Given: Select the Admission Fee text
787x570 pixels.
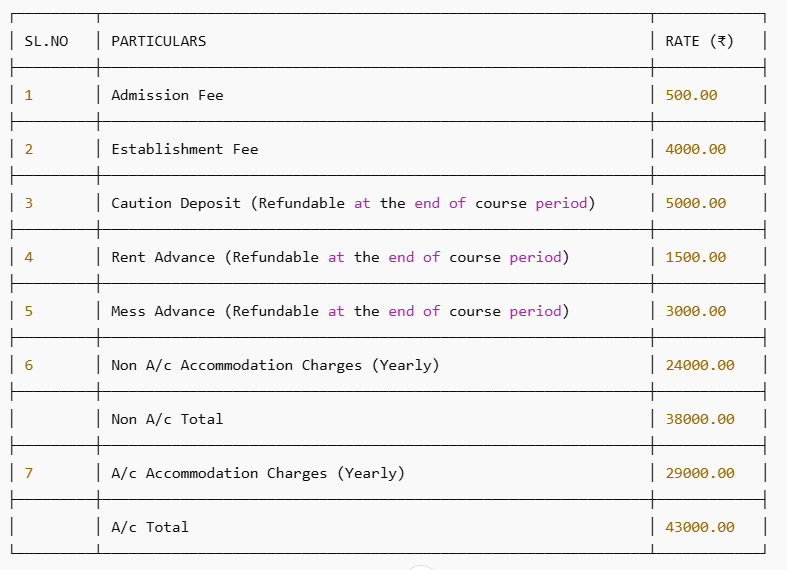Looking at the screenshot, I should (x=167, y=95).
